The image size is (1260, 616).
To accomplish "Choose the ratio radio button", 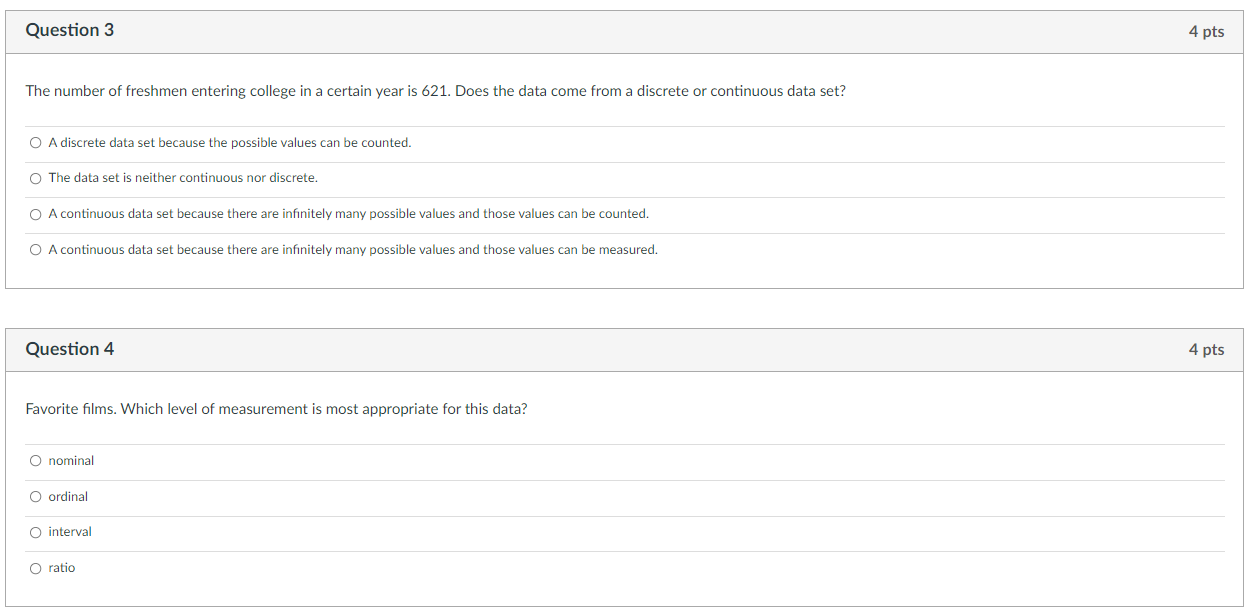I will pos(36,568).
